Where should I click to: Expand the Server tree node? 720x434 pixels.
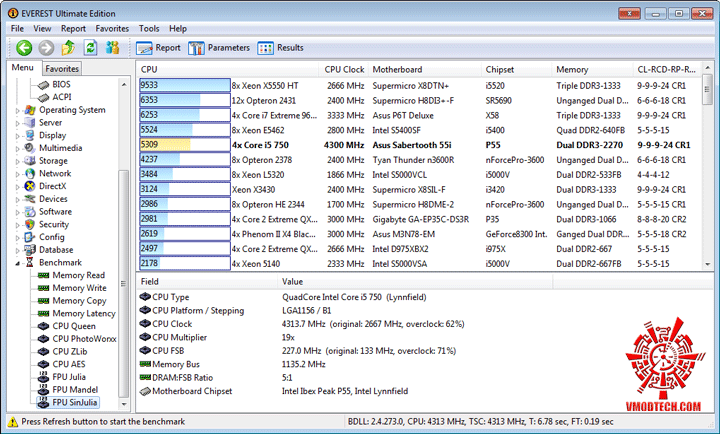pyautogui.click(x=18, y=123)
